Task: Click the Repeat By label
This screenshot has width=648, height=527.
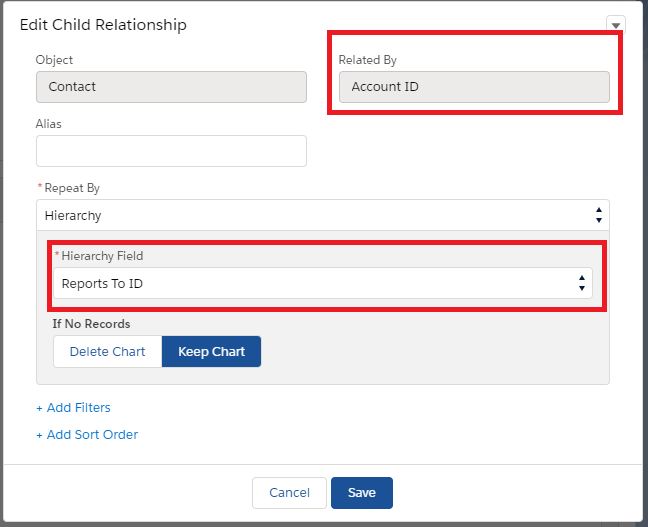Action: (72, 188)
